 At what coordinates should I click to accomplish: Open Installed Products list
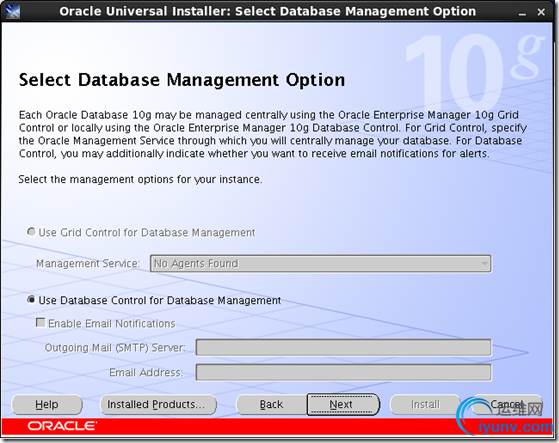click(158, 405)
